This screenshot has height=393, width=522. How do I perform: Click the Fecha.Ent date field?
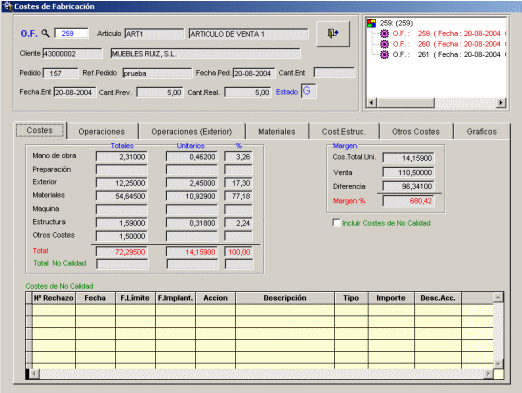[75, 92]
